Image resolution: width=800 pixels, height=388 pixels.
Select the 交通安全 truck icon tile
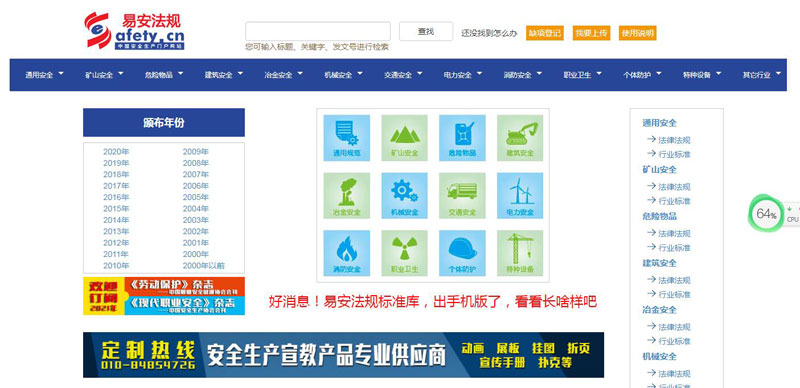[462, 196]
